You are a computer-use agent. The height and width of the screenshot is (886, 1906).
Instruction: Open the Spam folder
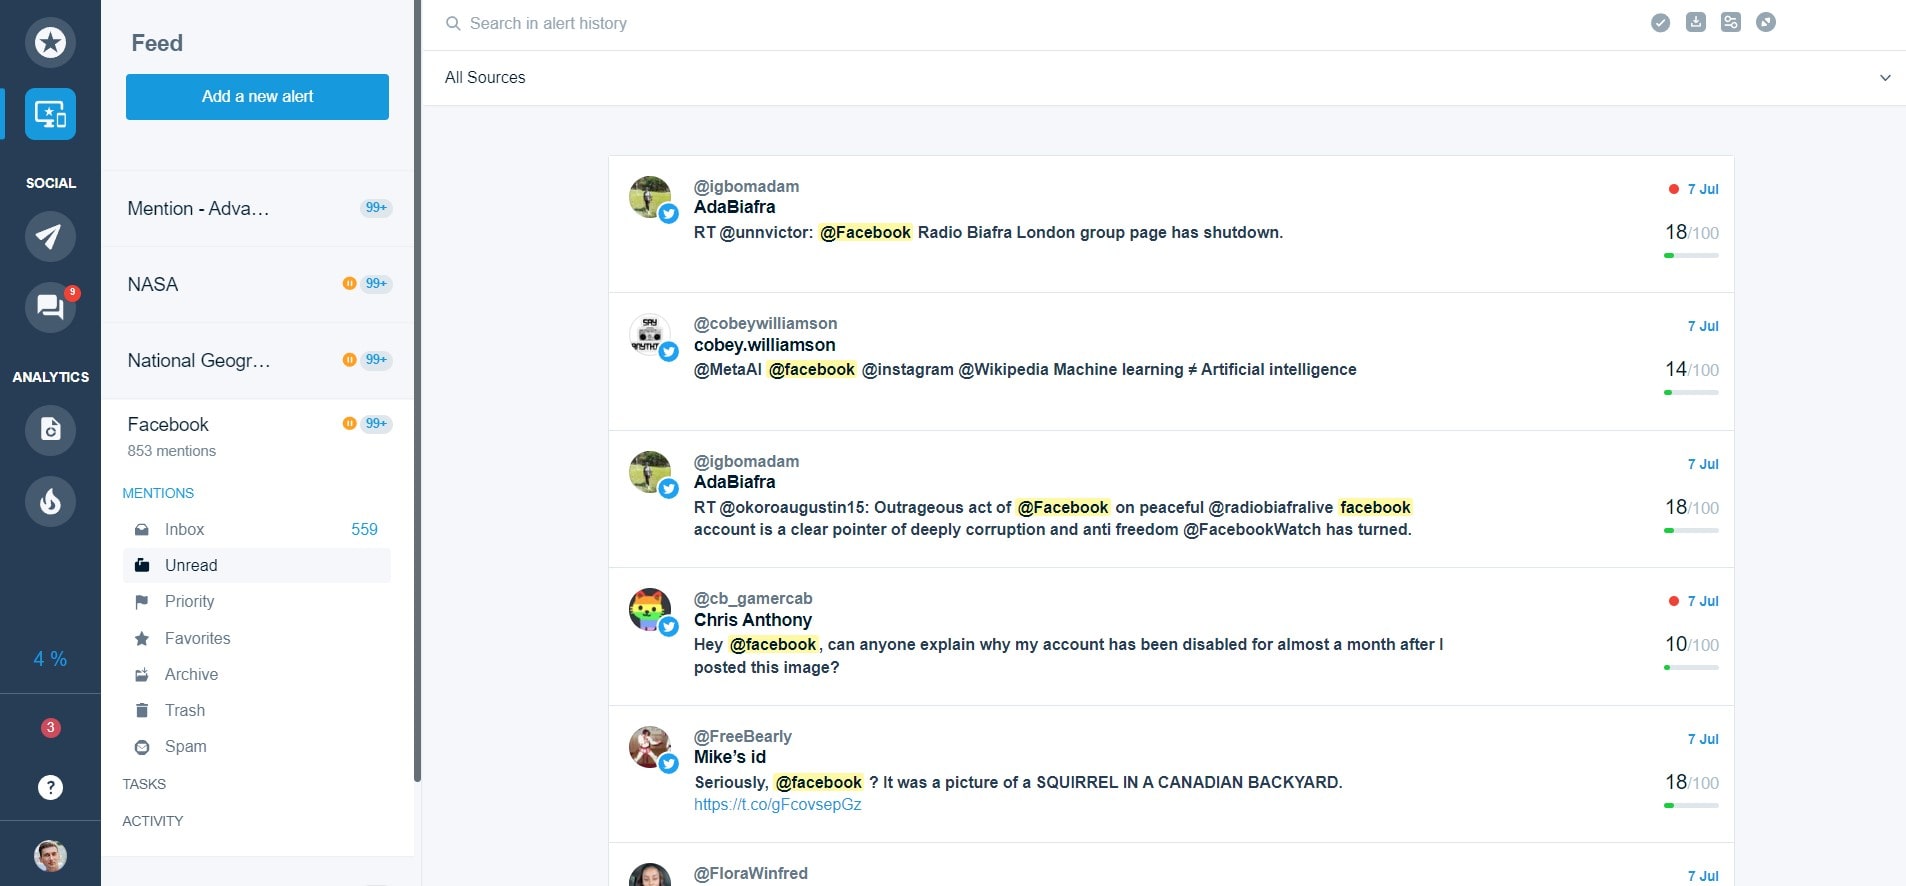point(257,746)
